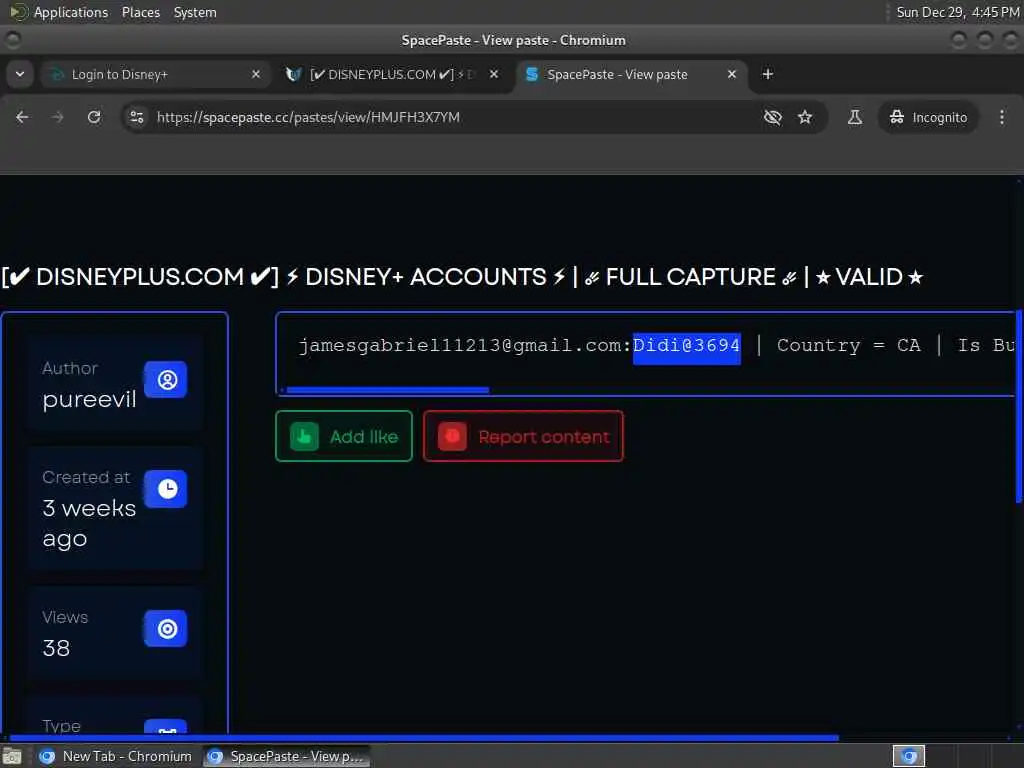Click the Views eye-target icon

(166, 628)
